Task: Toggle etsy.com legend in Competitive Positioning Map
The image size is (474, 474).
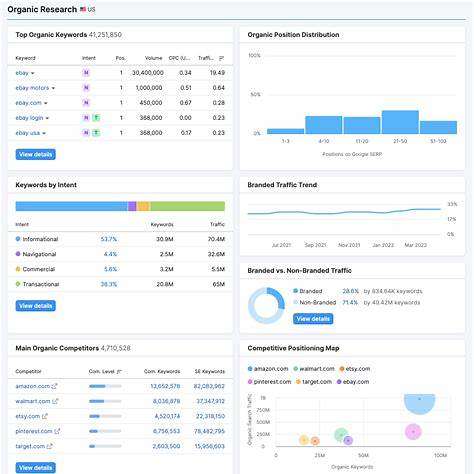Action: [x=355, y=369]
